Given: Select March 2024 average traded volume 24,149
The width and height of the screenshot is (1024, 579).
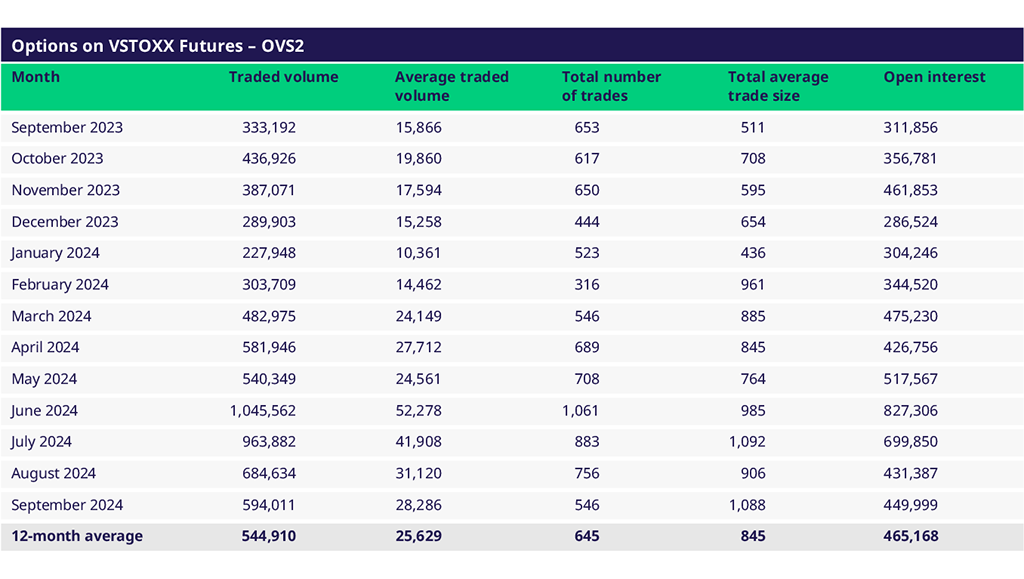Looking at the screenshot, I should [418, 316].
